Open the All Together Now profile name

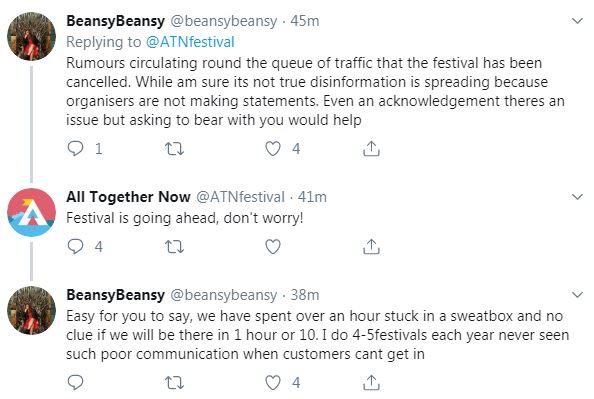[x=128, y=197]
